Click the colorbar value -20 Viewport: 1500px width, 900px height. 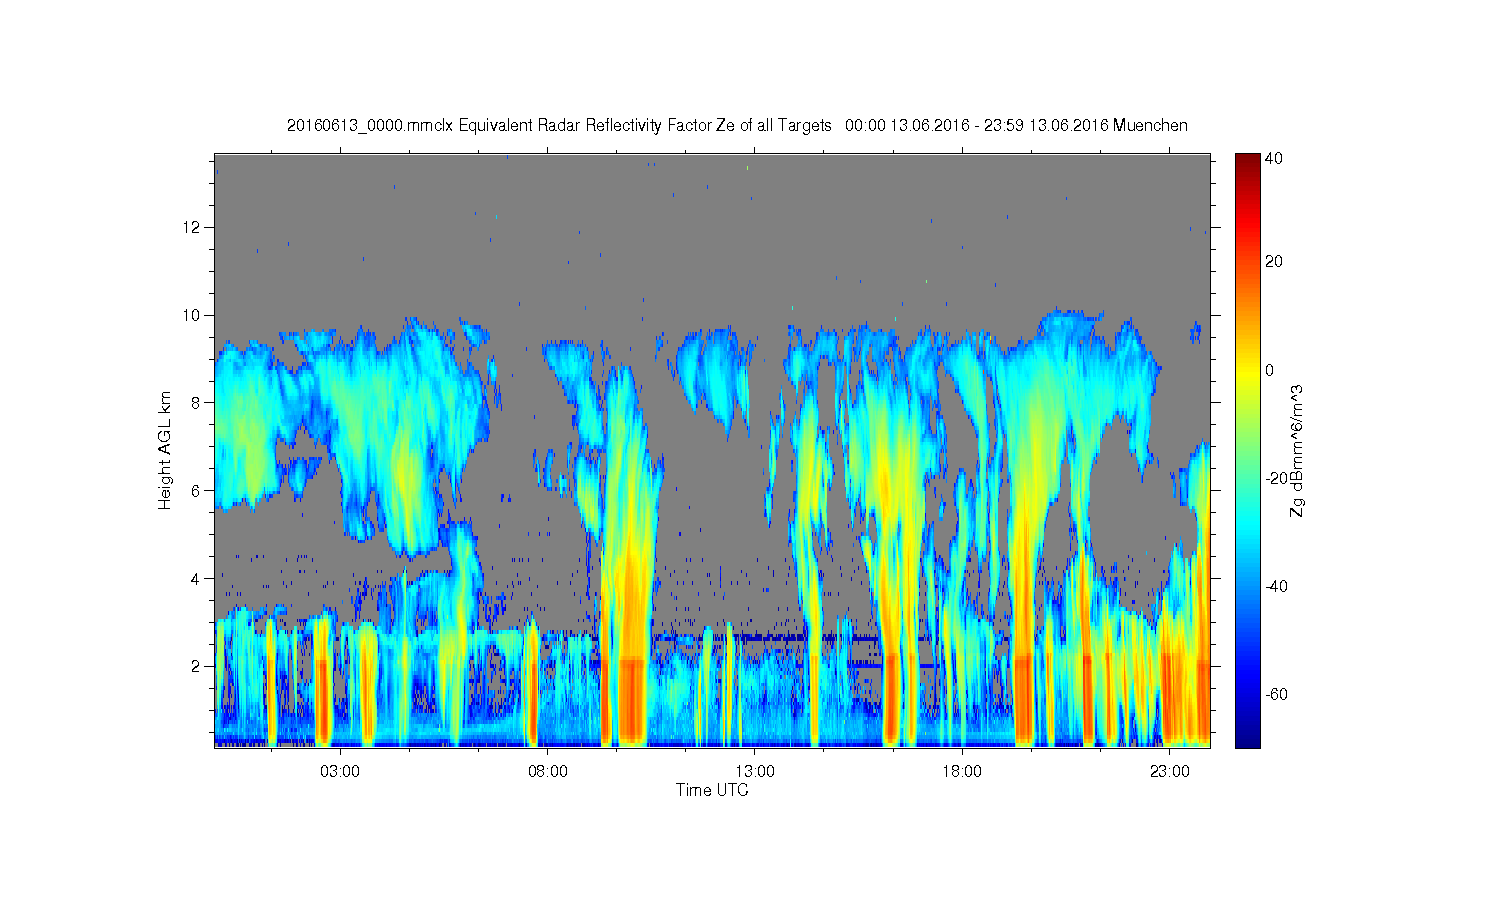click(x=1276, y=478)
